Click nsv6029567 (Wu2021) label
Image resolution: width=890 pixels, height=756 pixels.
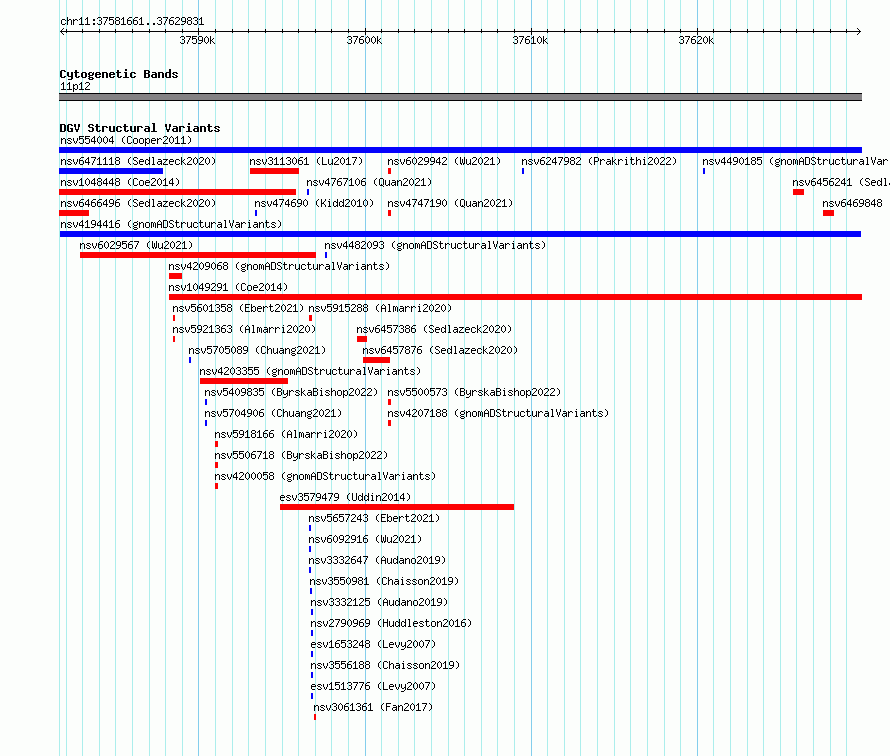pos(136,245)
